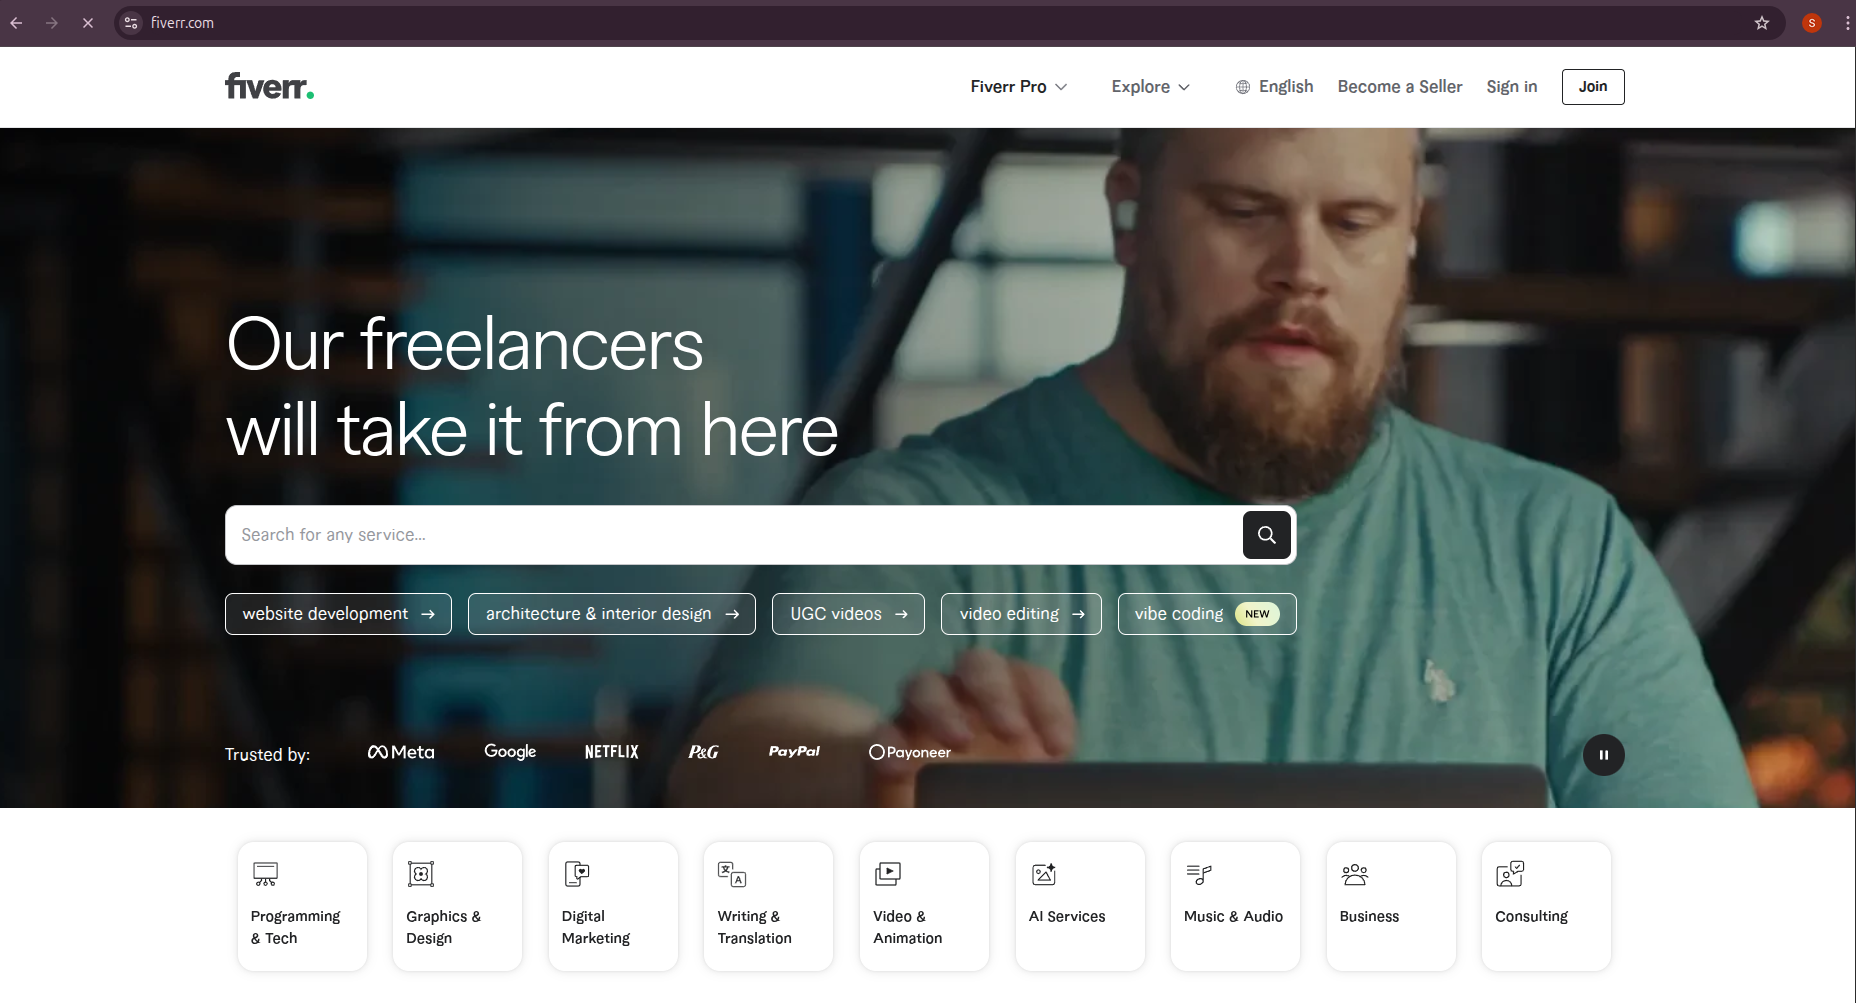
Task: Open the English language selector
Action: pos(1274,87)
